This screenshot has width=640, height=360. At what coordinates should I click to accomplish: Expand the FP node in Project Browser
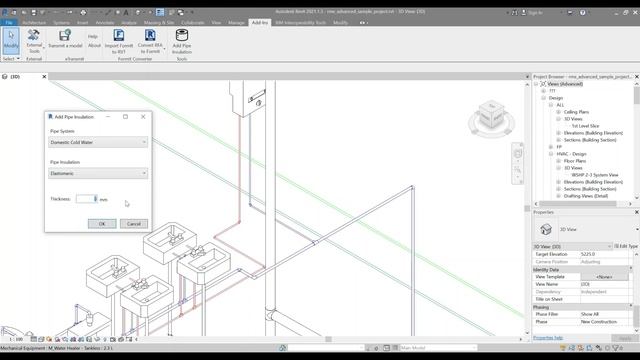click(551, 147)
